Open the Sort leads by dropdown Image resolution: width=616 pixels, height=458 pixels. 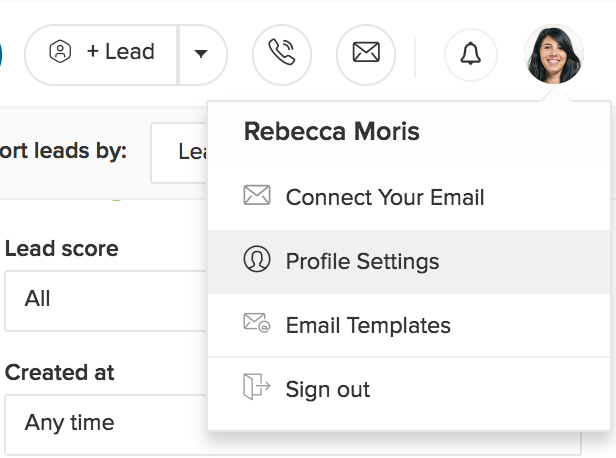click(x=180, y=152)
